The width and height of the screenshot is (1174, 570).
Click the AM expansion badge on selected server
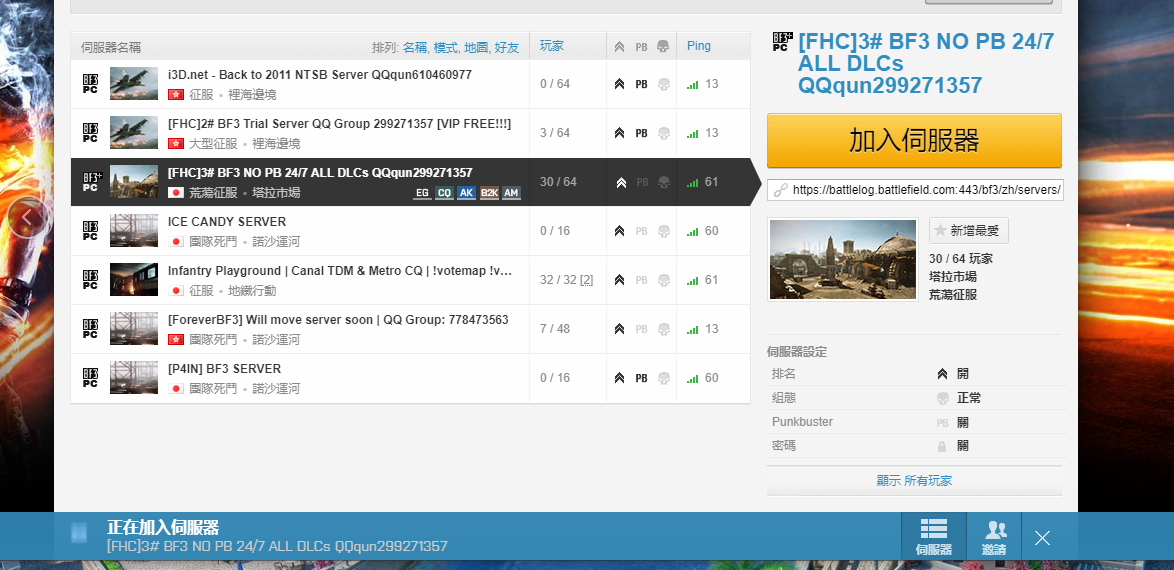pyautogui.click(x=511, y=193)
